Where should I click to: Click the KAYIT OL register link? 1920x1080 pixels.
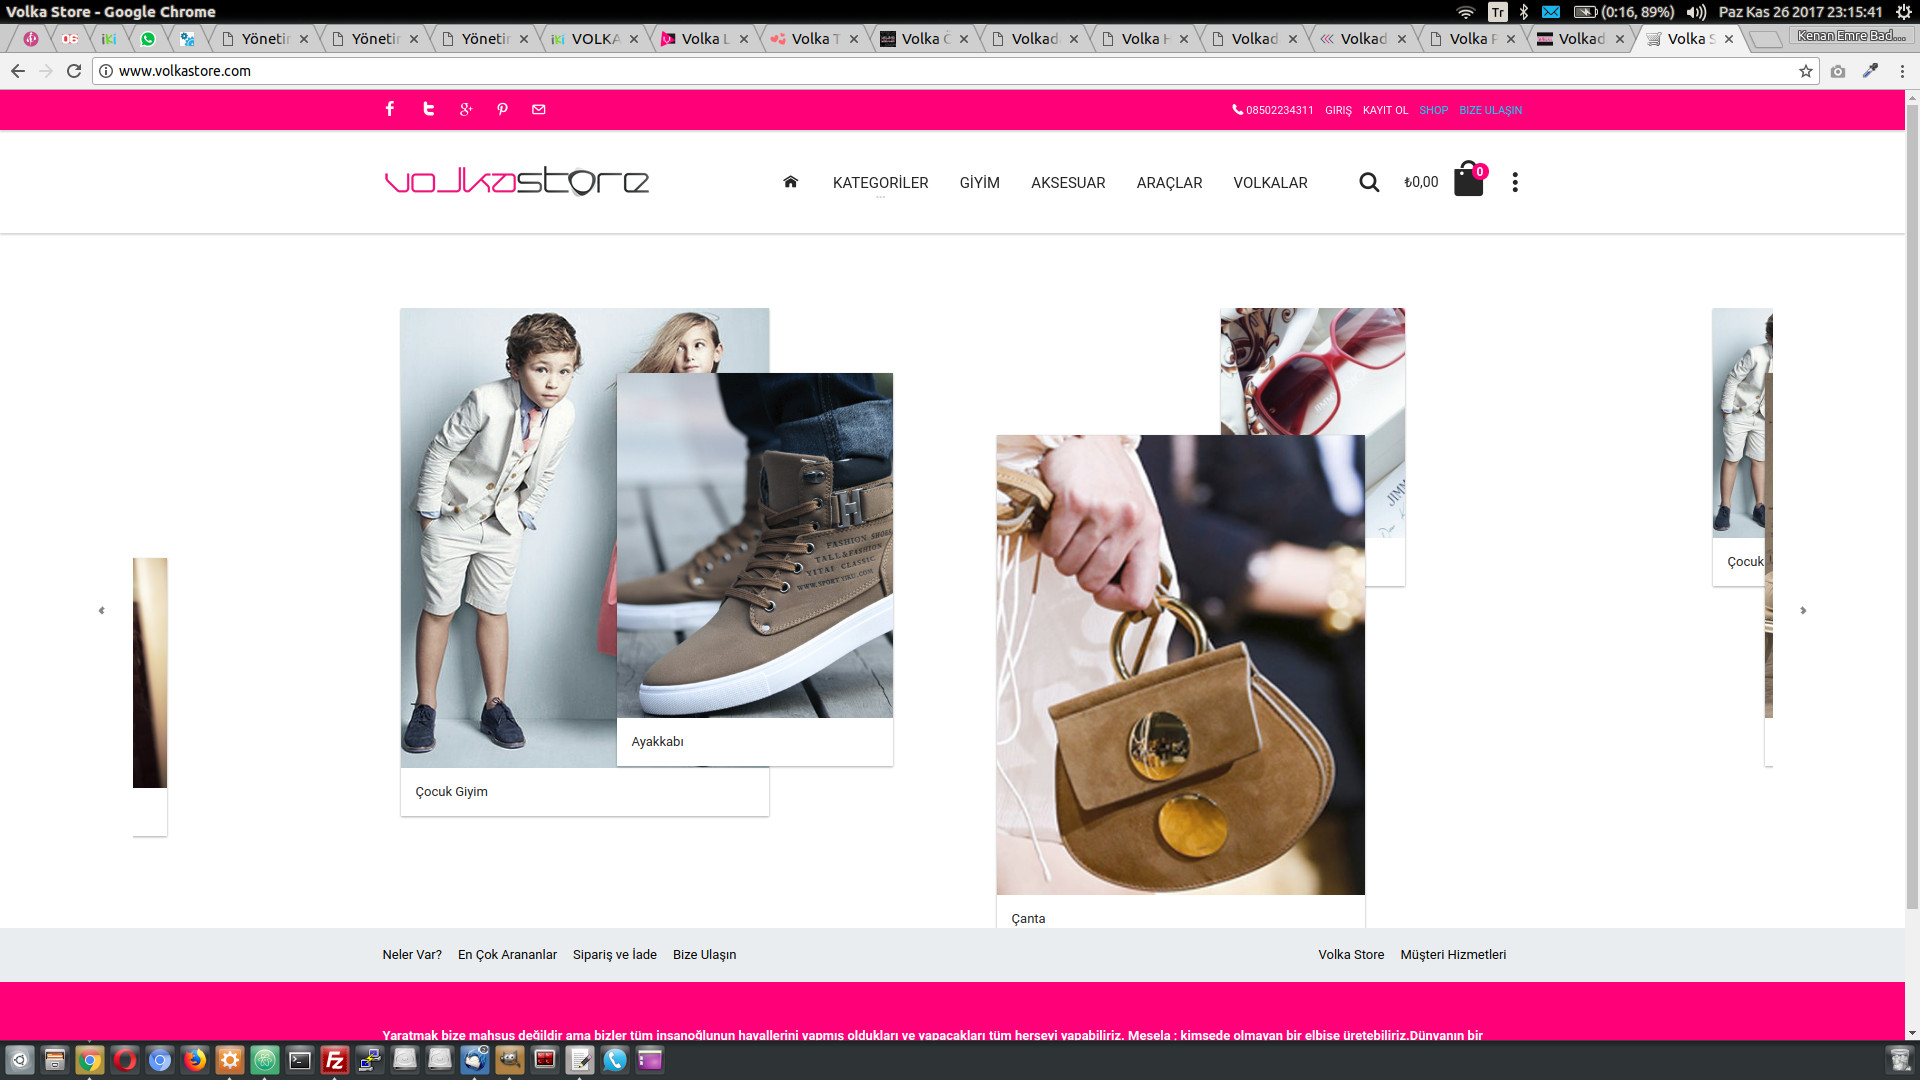pyautogui.click(x=1385, y=110)
